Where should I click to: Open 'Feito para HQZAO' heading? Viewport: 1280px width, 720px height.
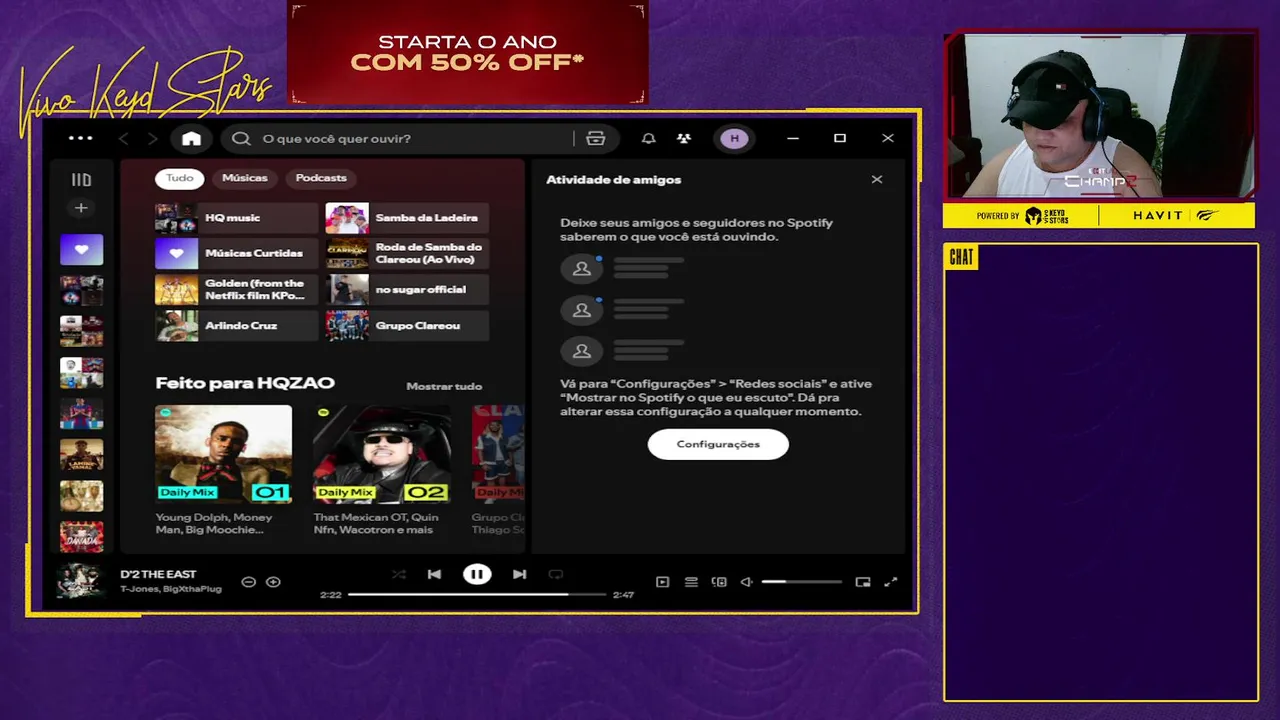click(x=245, y=383)
